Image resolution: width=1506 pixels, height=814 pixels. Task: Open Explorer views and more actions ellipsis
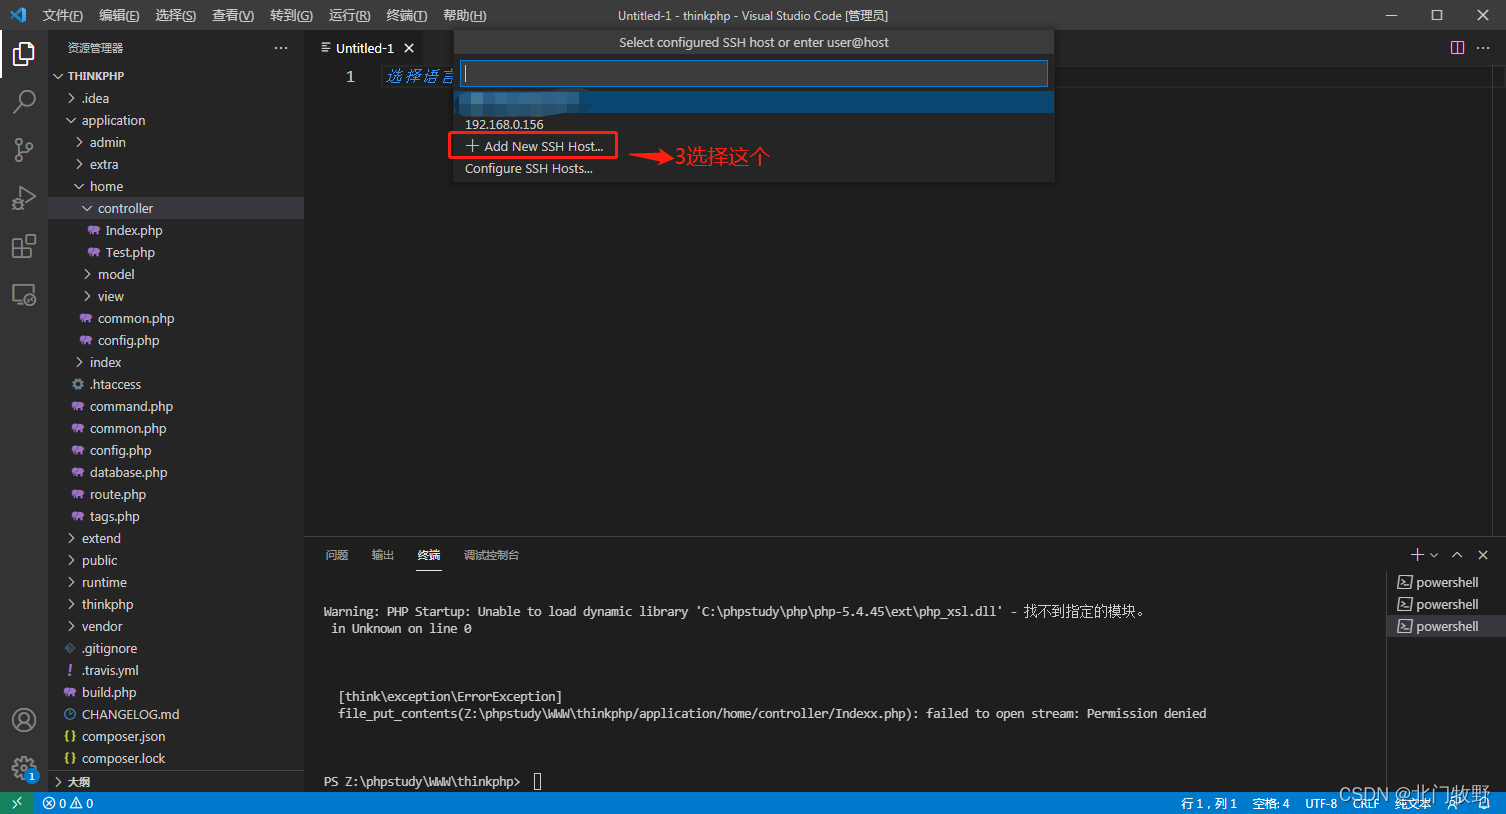coord(281,48)
